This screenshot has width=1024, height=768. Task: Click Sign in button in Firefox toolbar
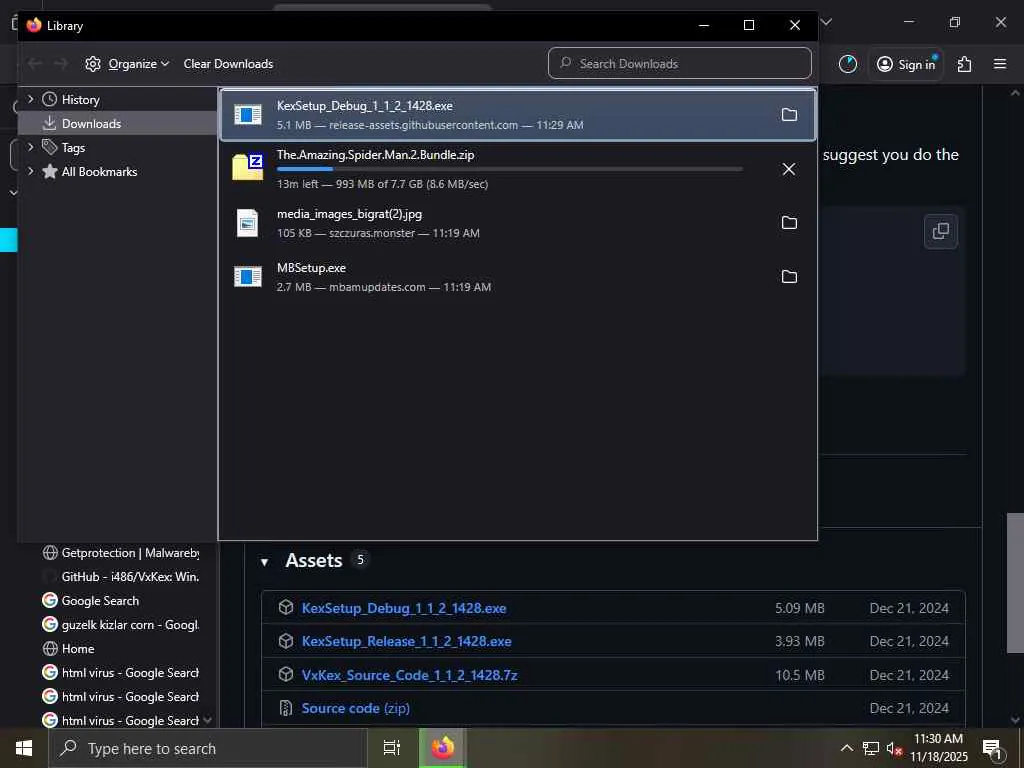coord(906,64)
